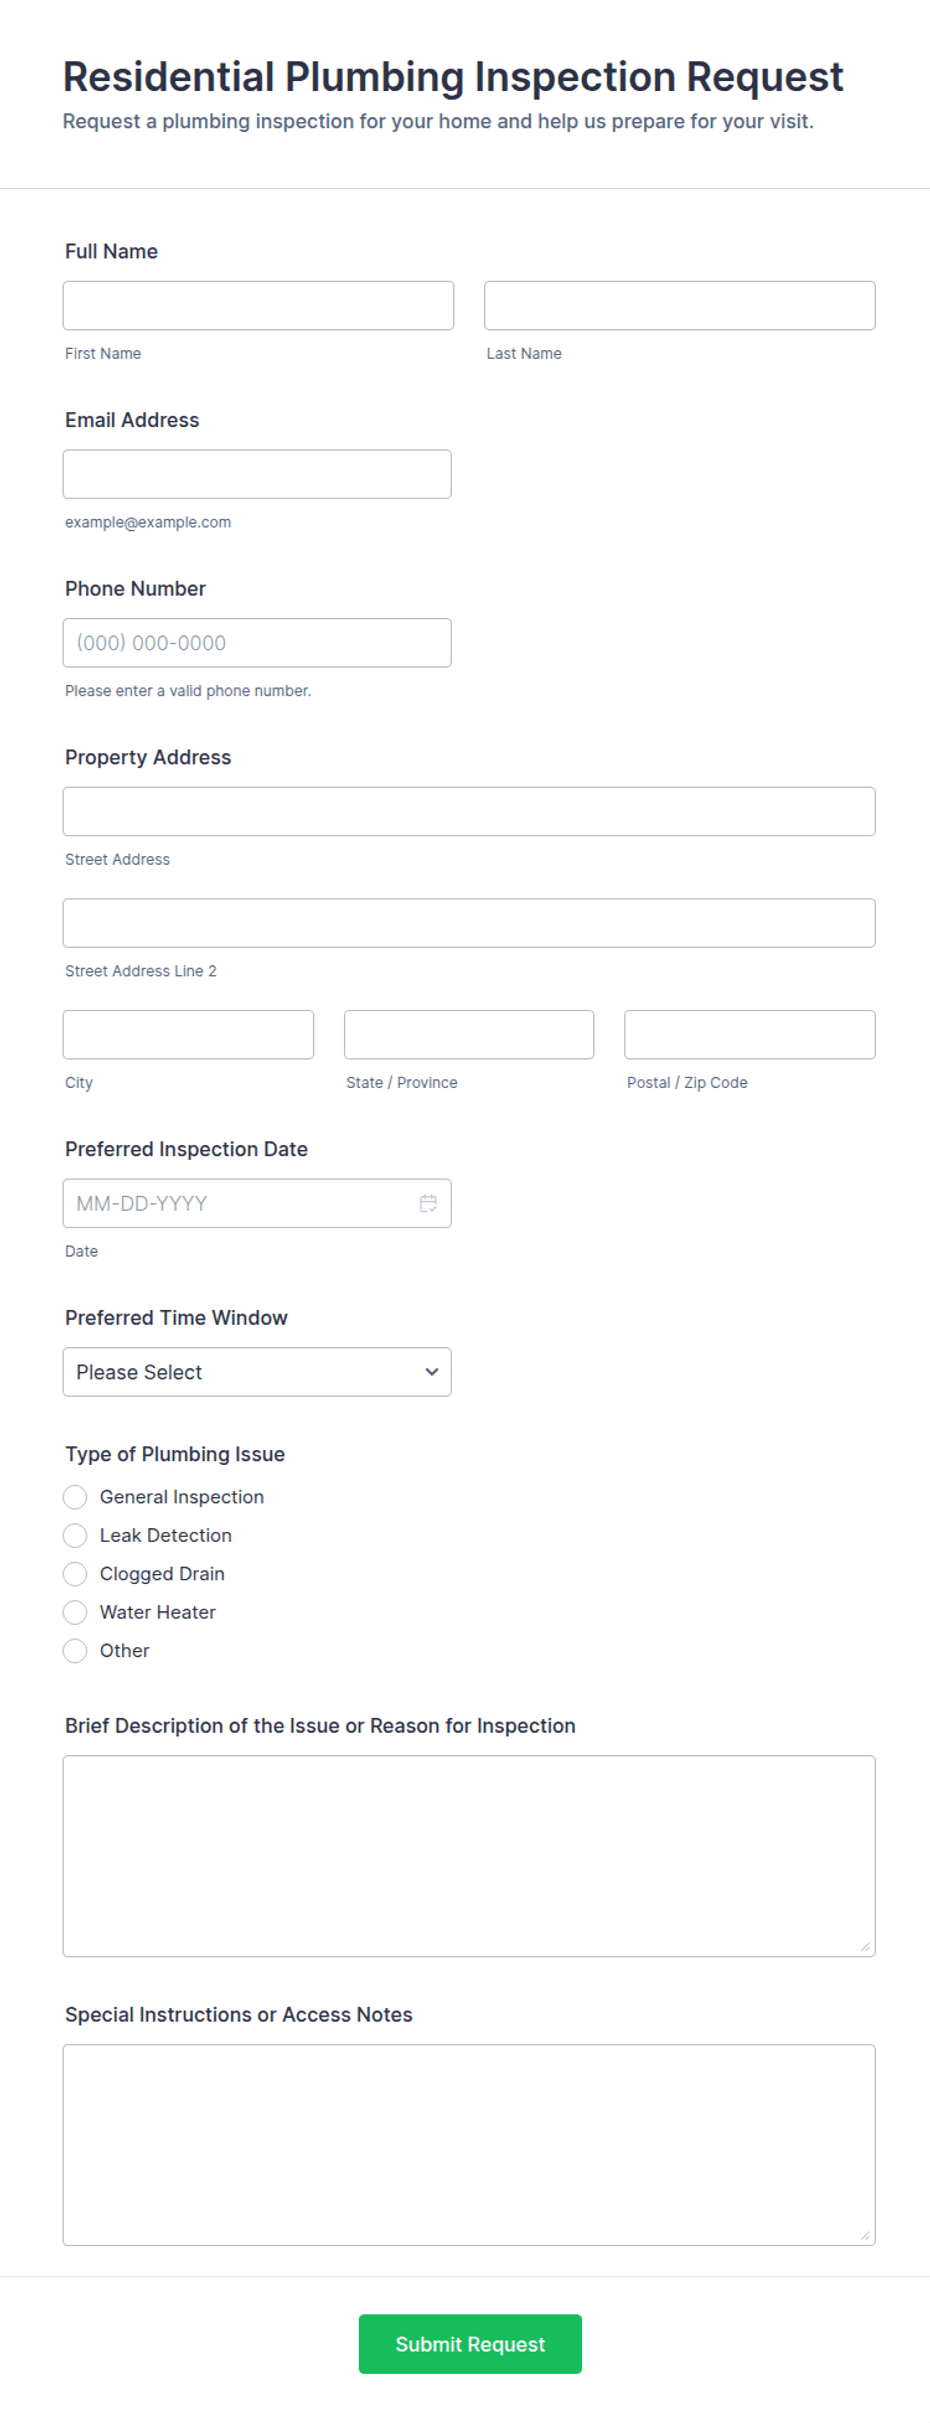Focus Street Address Line 2 input
This screenshot has width=930, height=2423.
click(469, 923)
